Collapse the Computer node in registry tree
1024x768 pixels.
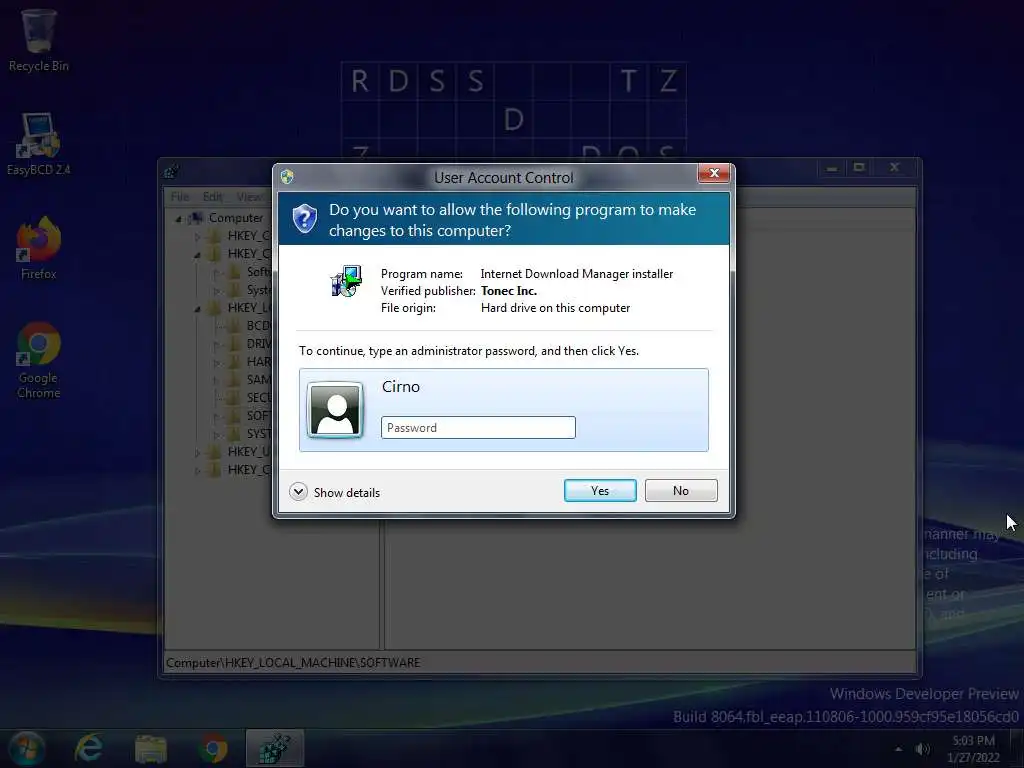pyautogui.click(x=178, y=219)
